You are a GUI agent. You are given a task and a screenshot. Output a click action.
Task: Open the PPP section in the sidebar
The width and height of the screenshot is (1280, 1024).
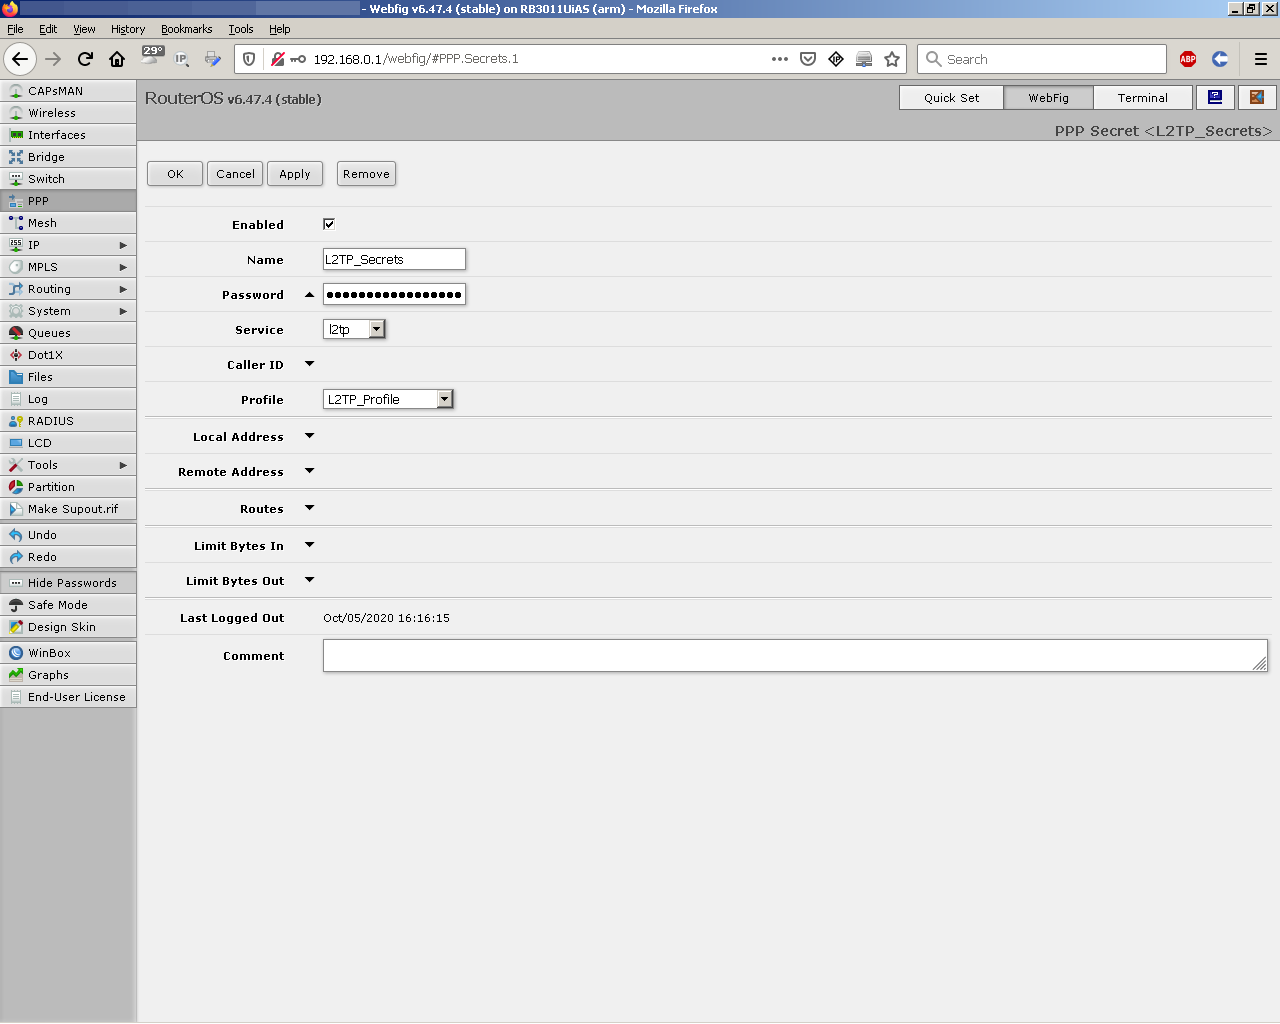pos(68,201)
